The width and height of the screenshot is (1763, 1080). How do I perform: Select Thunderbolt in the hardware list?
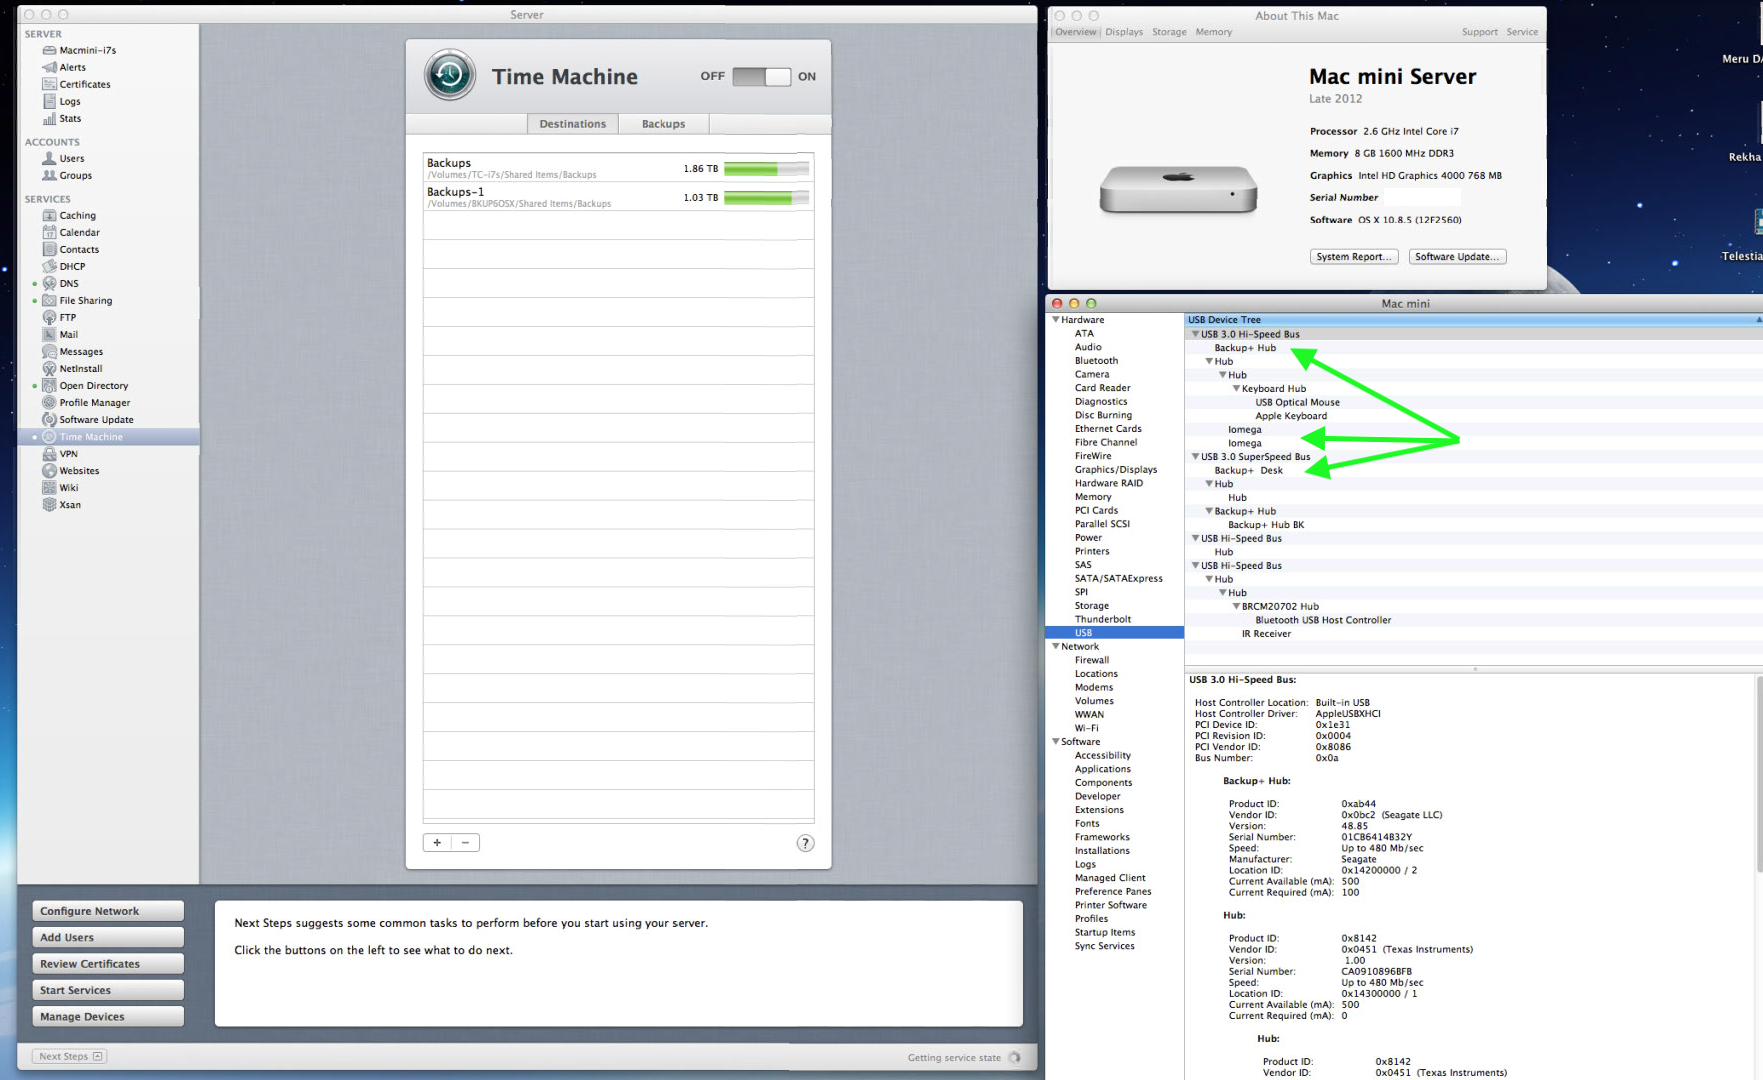click(1103, 619)
